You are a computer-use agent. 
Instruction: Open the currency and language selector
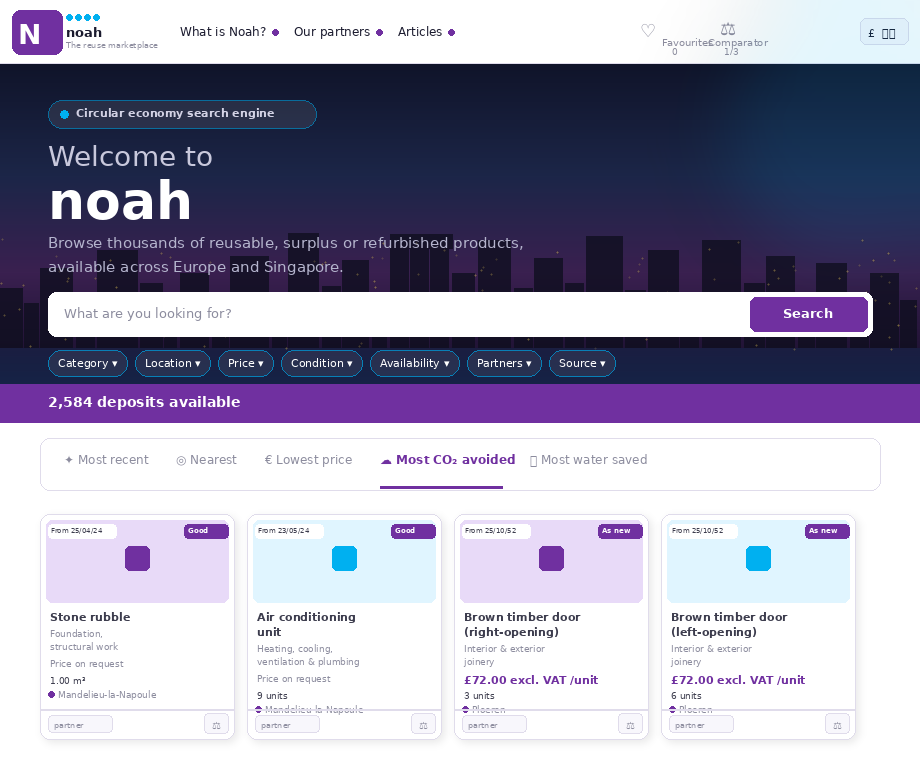(883, 32)
